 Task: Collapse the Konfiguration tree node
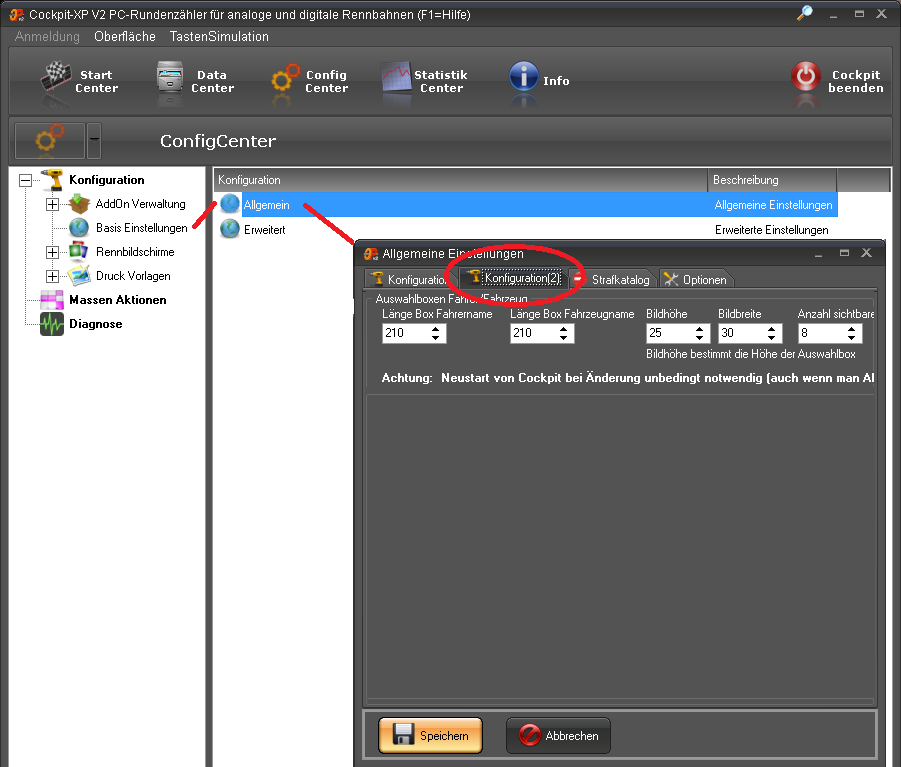(25, 180)
